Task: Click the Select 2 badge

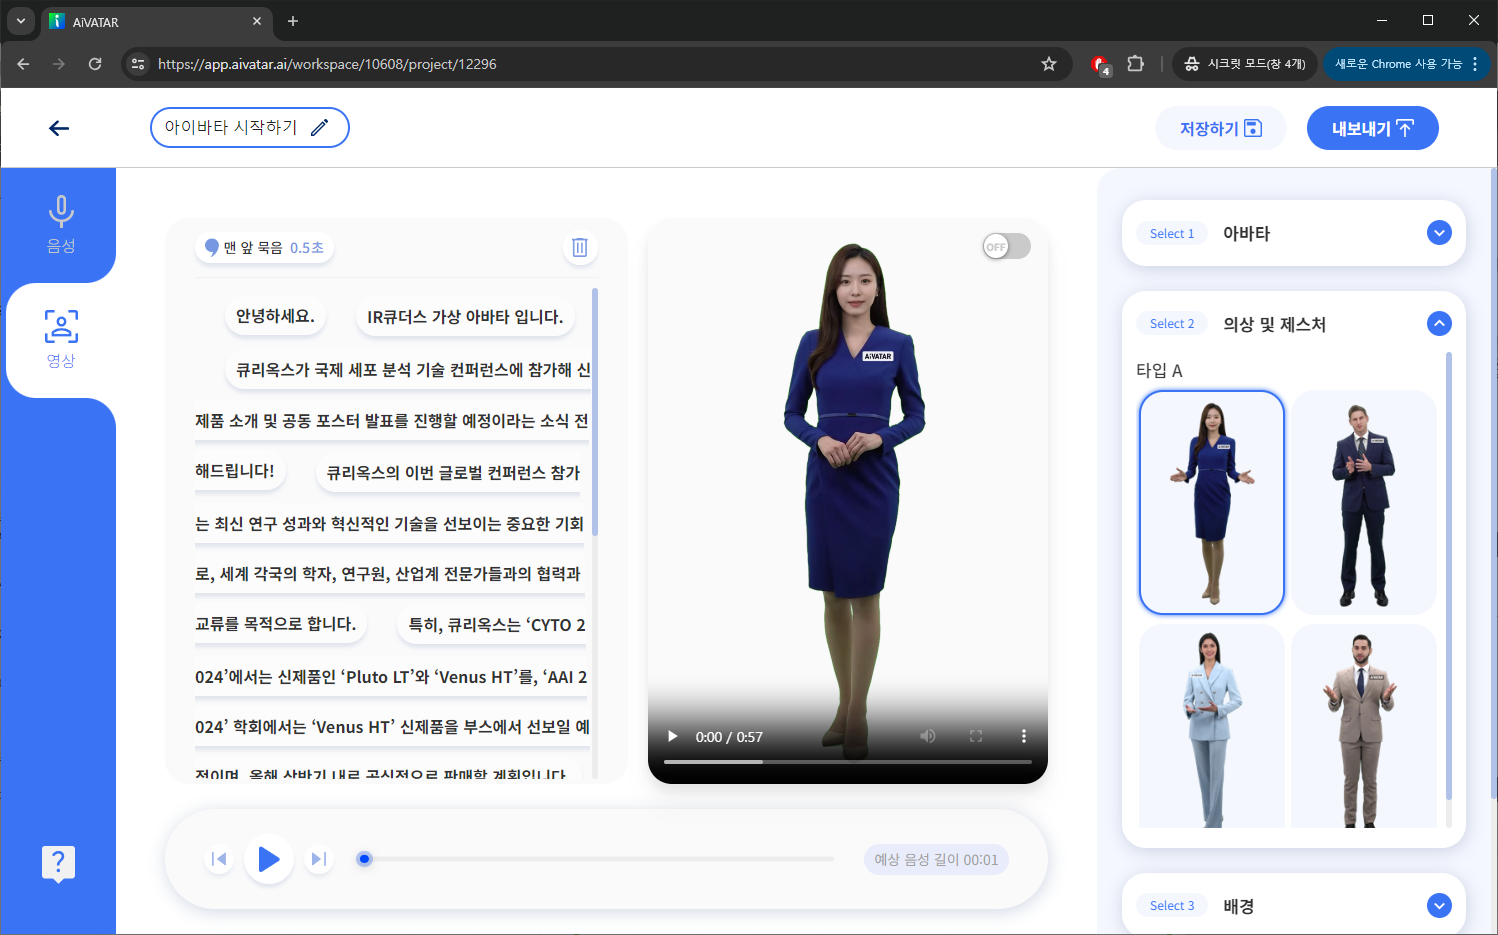Action: pyautogui.click(x=1172, y=324)
